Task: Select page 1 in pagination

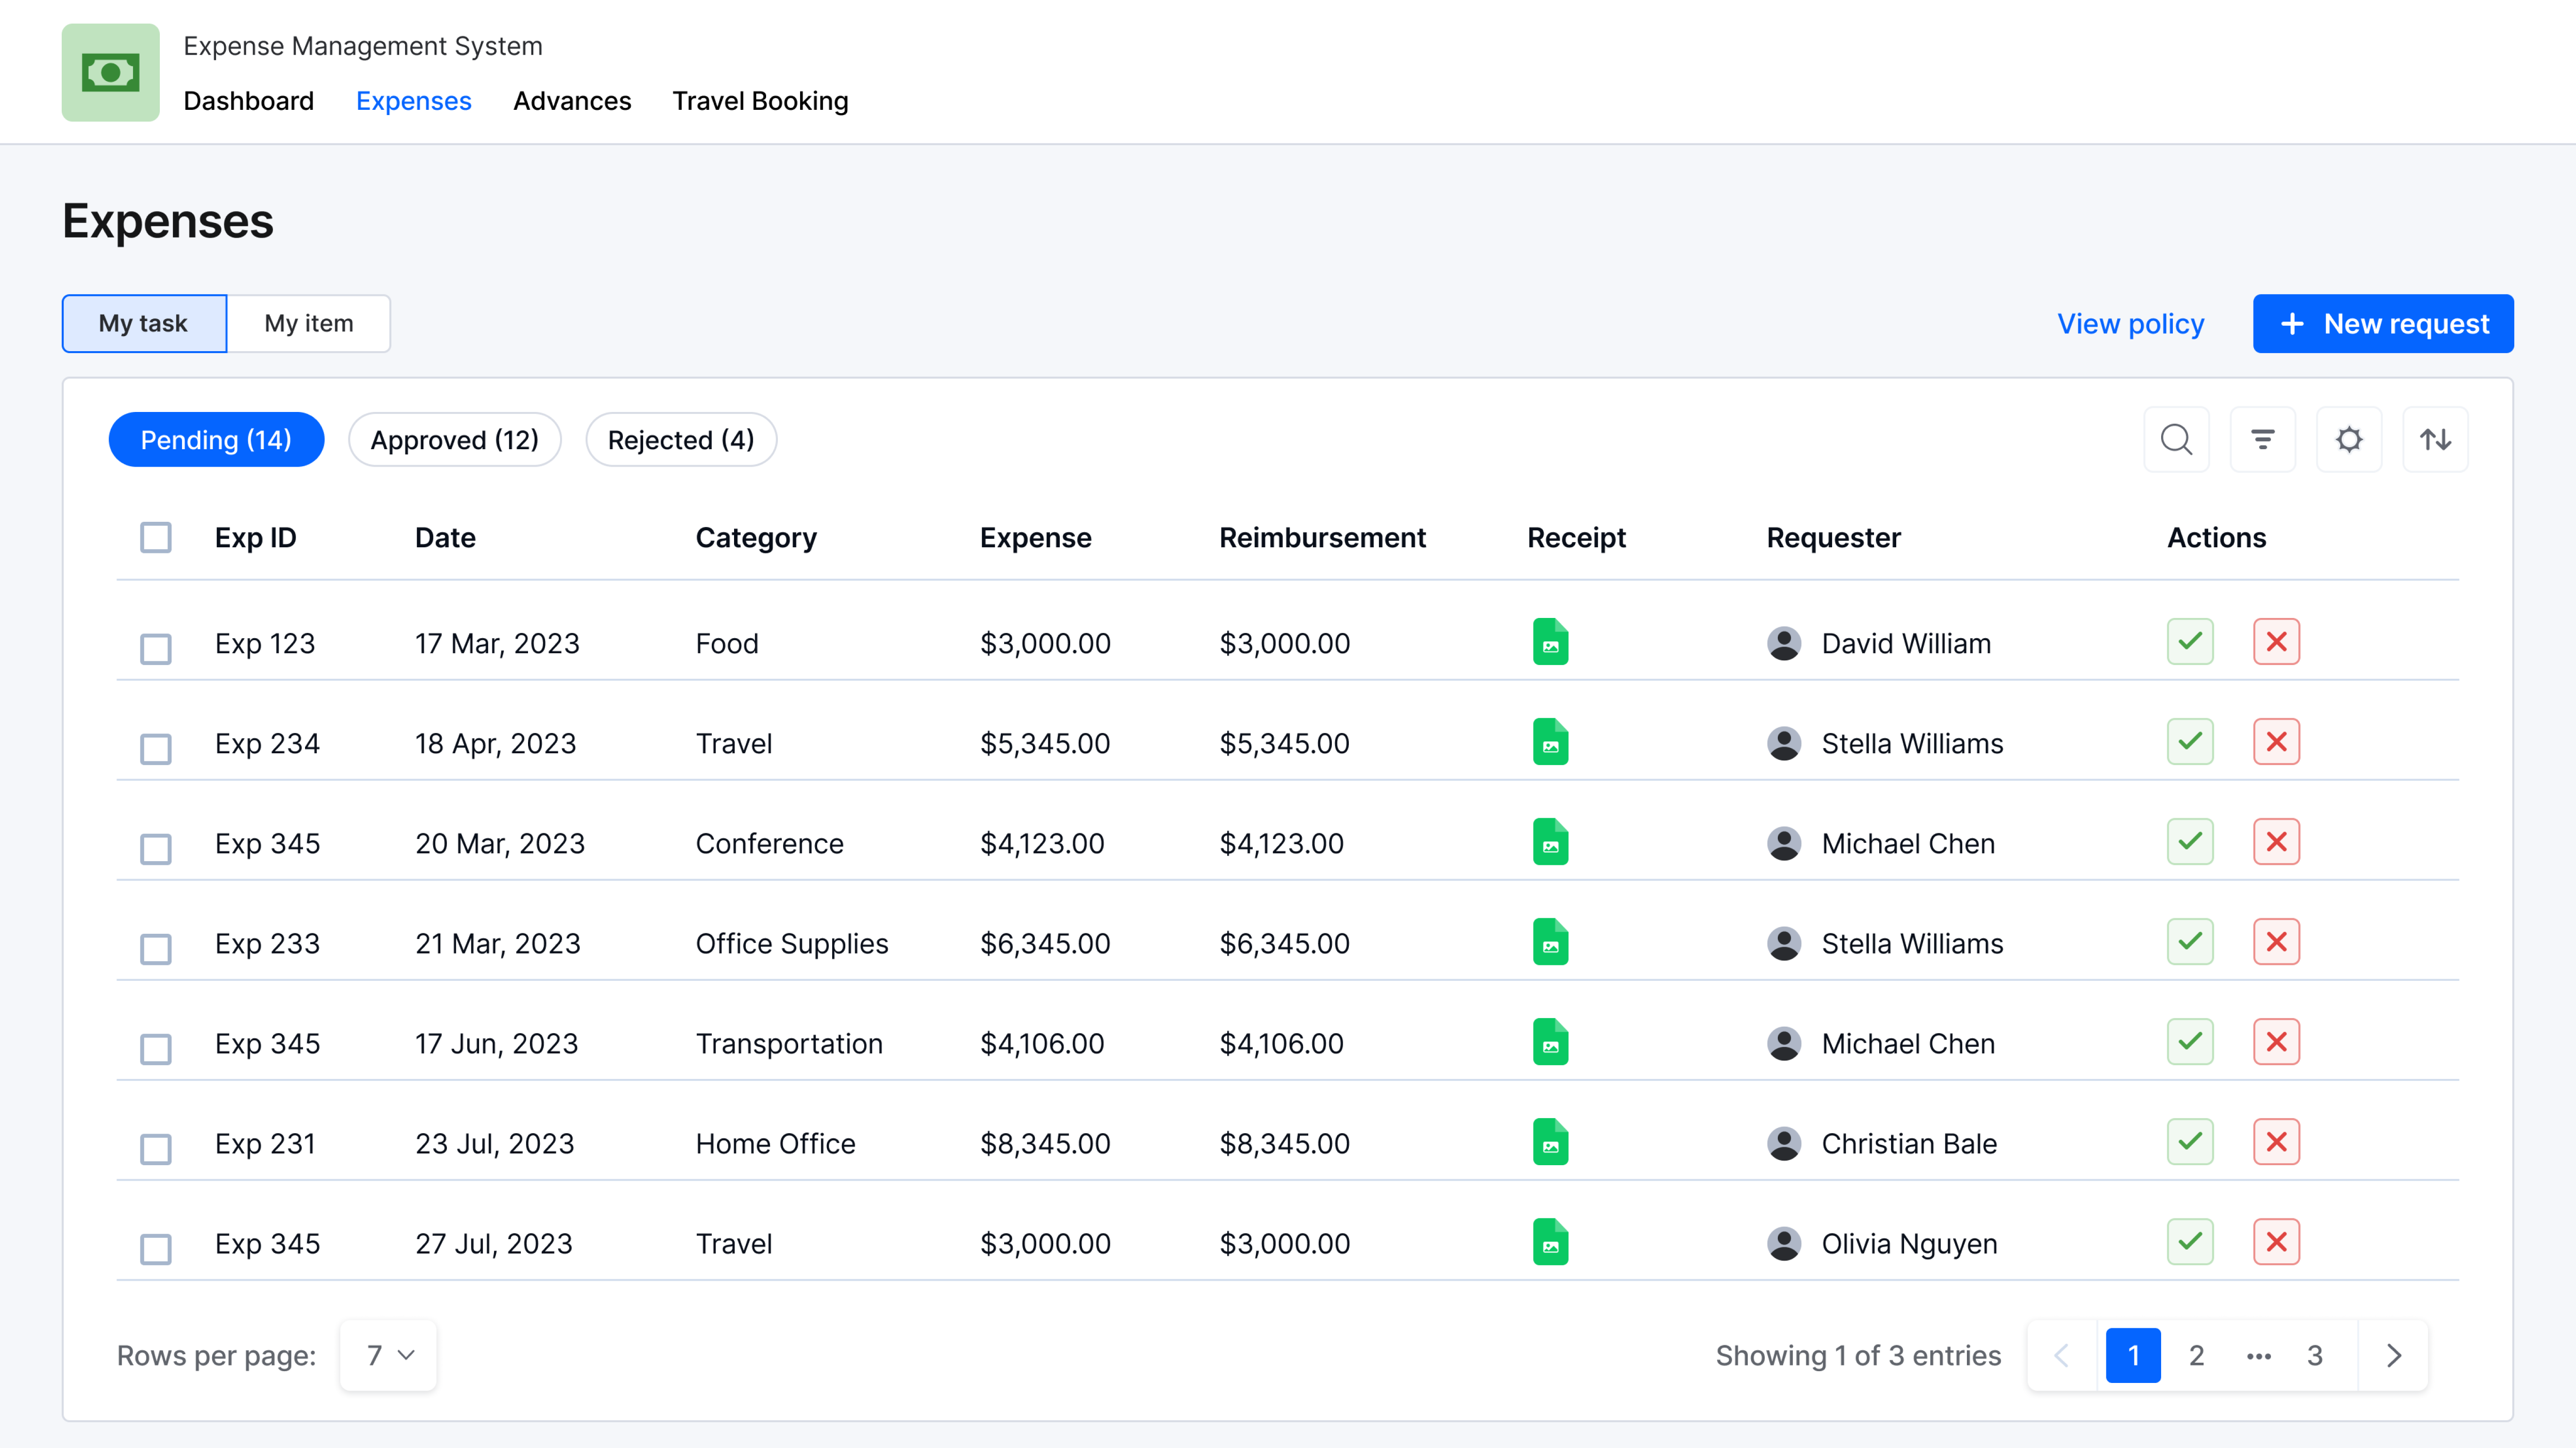Action: [x=2133, y=1355]
